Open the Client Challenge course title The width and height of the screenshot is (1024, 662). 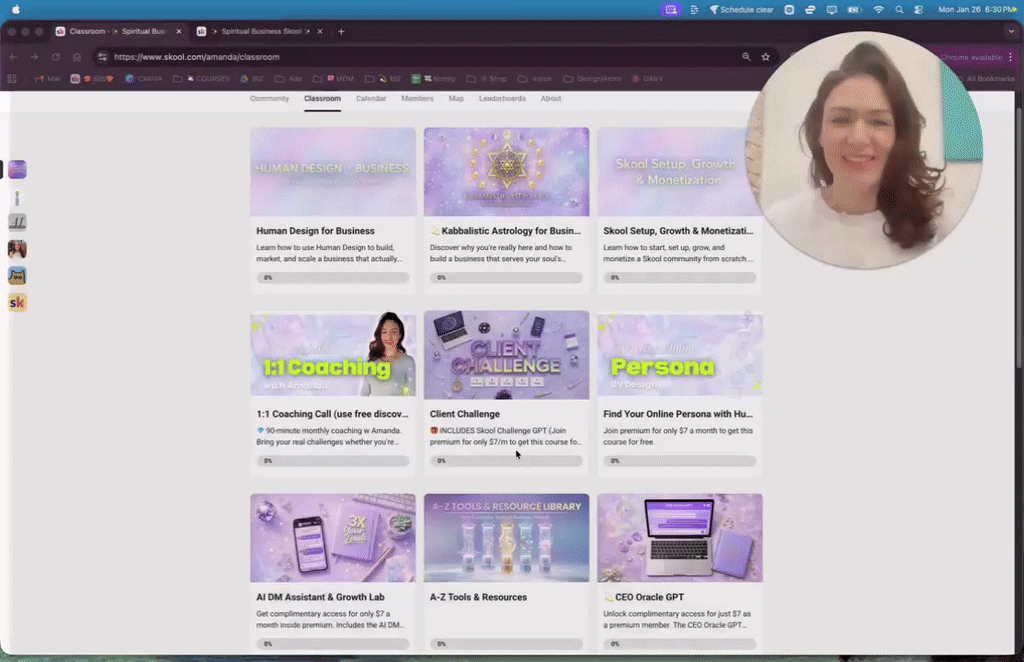[x=464, y=414]
